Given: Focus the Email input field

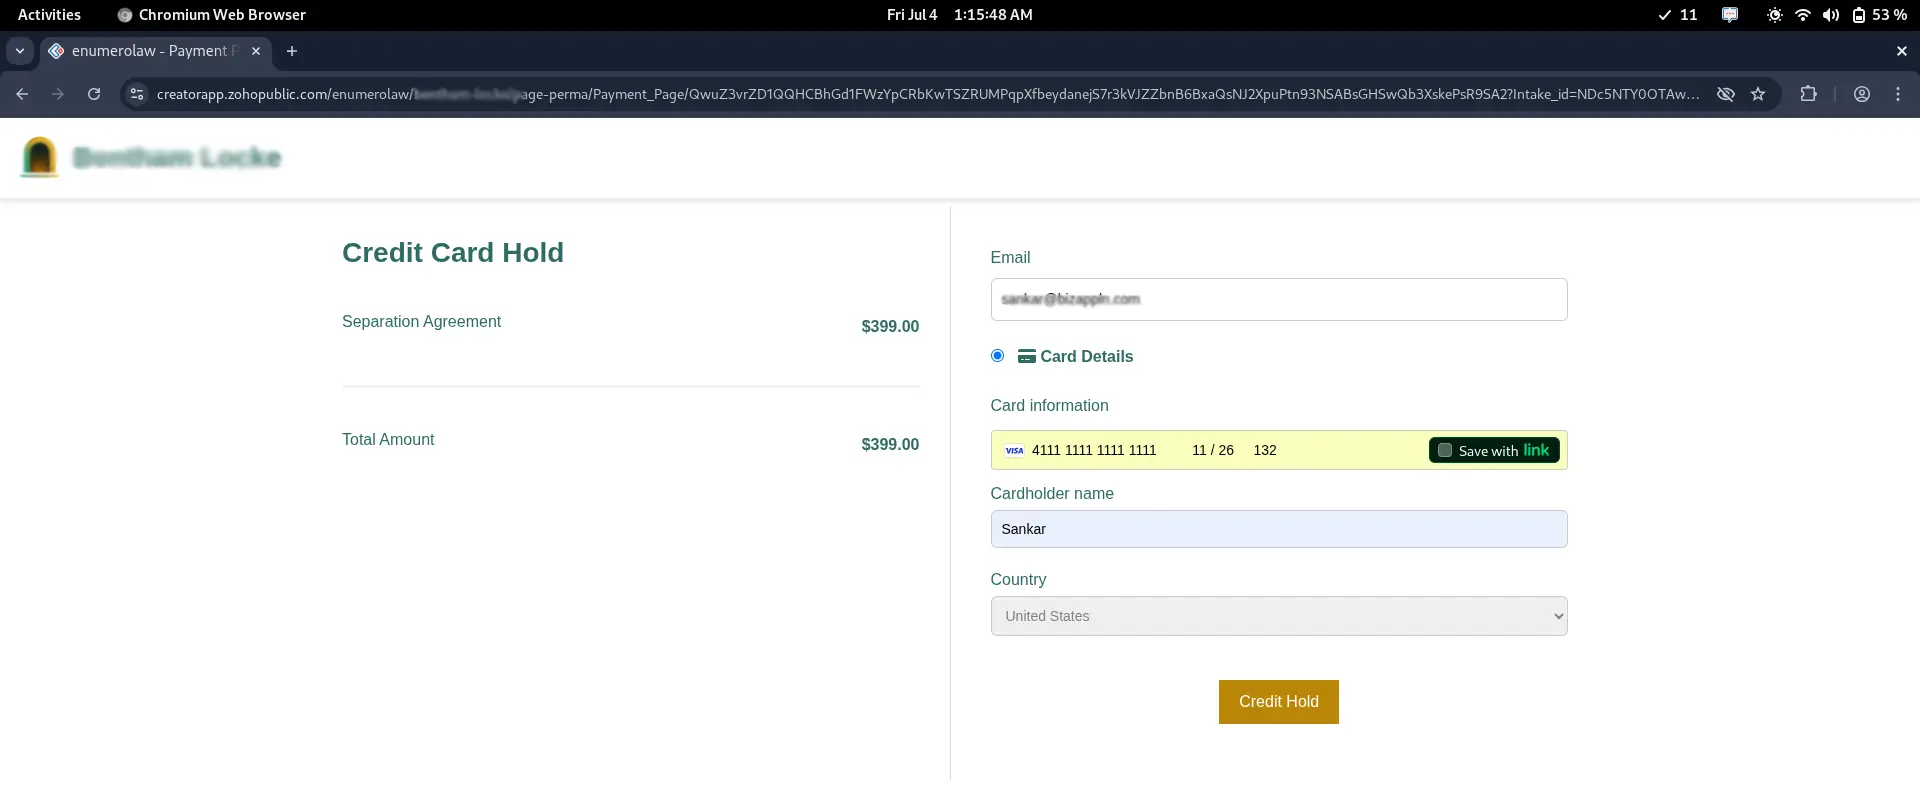Looking at the screenshot, I should pyautogui.click(x=1279, y=299).
